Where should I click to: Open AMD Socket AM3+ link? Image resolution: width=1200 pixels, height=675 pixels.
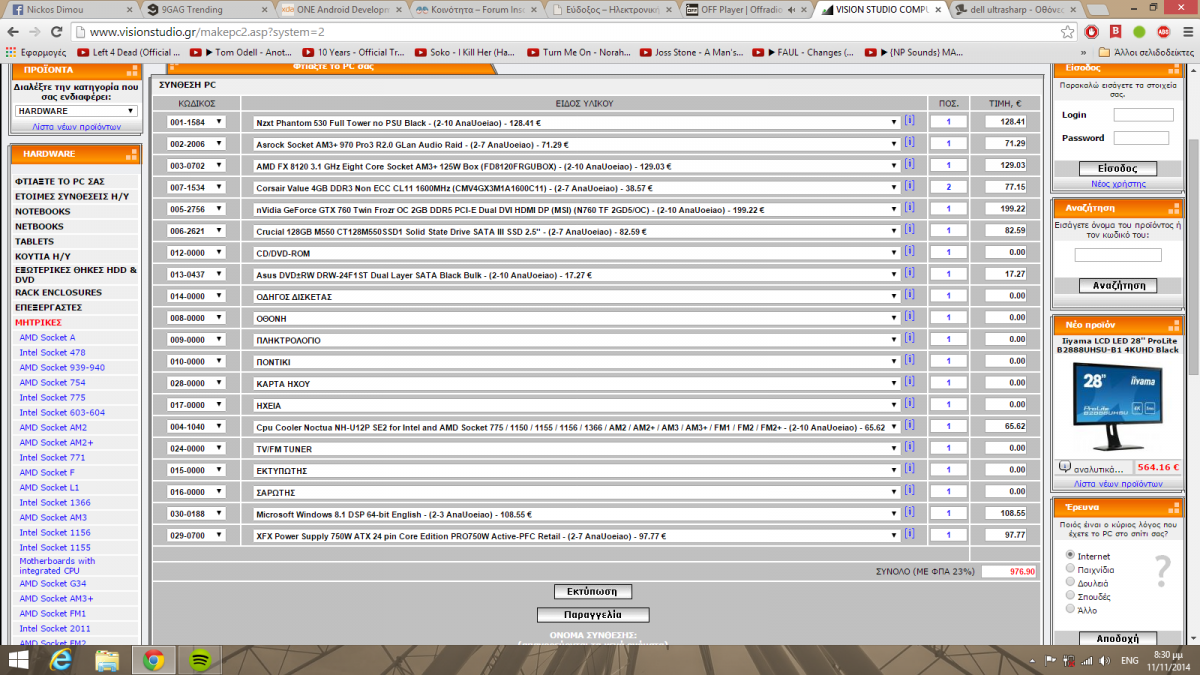56,598
